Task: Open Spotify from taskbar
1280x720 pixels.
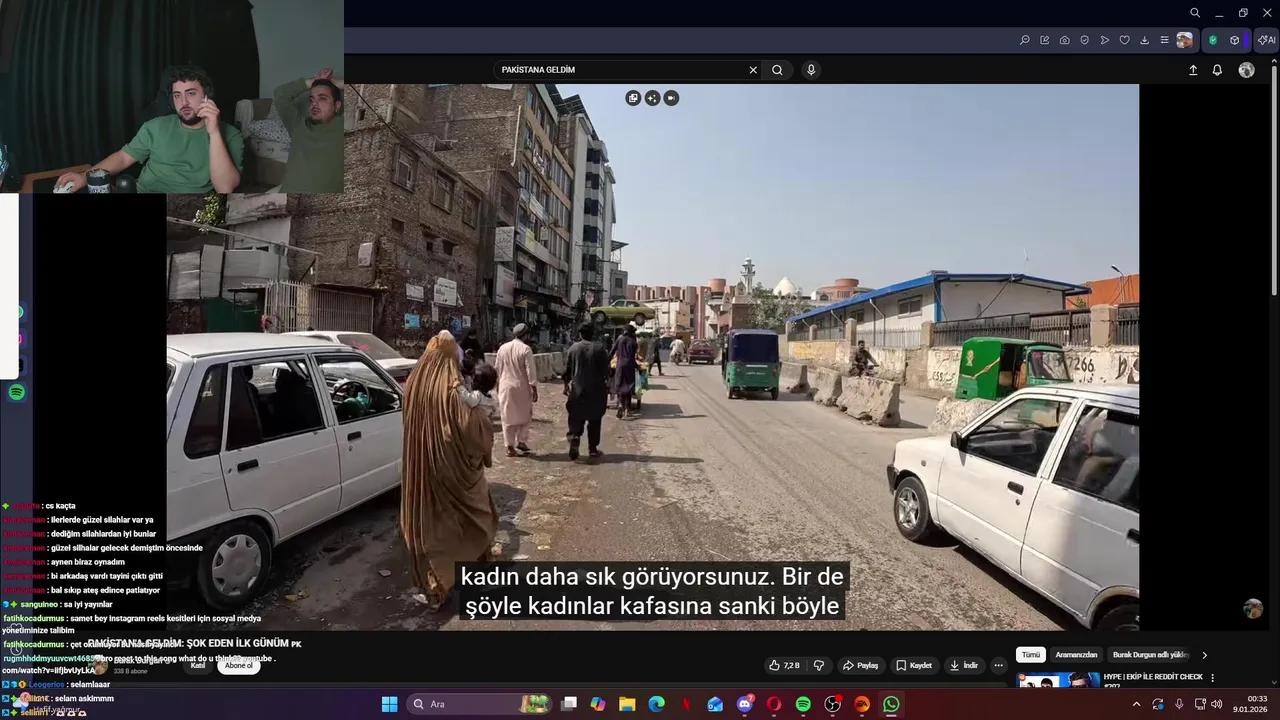Action: (803, 704)
